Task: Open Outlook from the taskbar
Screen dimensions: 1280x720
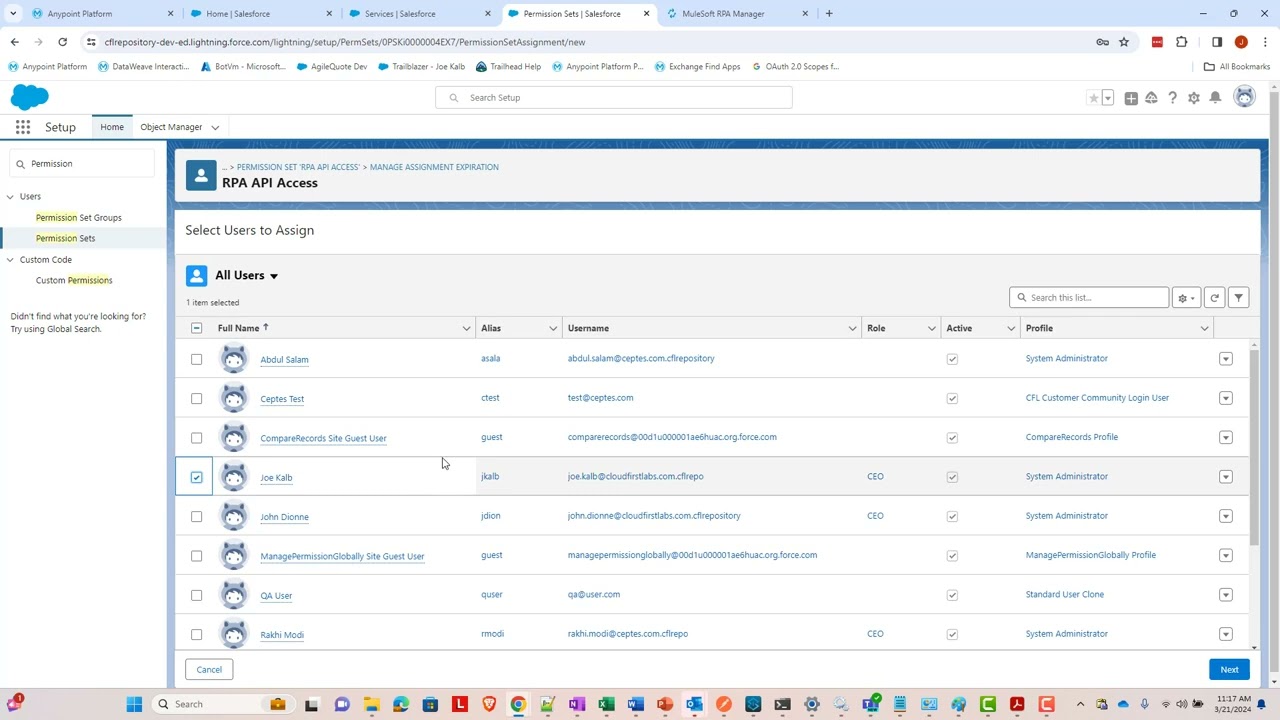Action: click(x=694, y=704)
